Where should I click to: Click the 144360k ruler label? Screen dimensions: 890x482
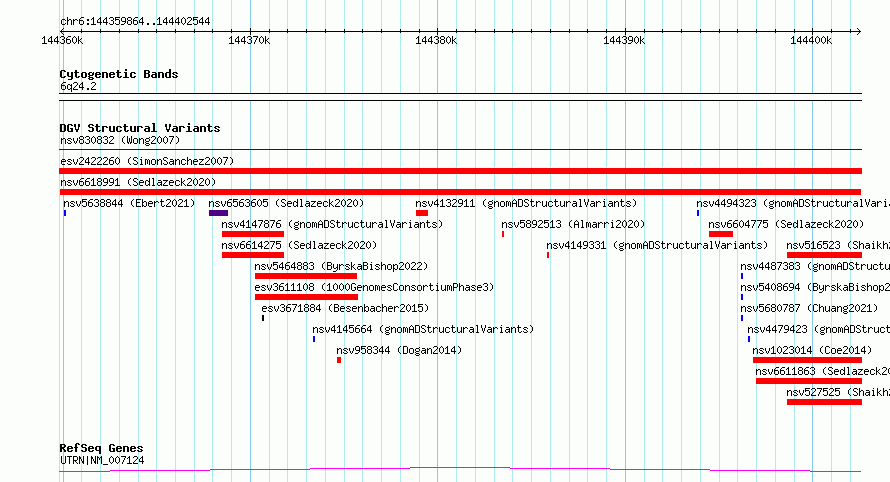click(x=62, y=40)
